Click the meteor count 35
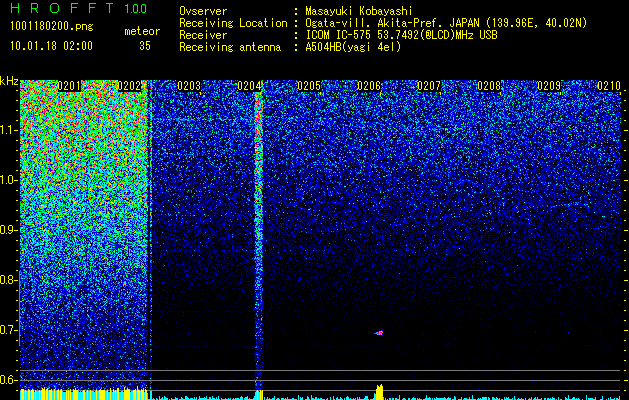629x400 pixels. [x=145, y=46]
